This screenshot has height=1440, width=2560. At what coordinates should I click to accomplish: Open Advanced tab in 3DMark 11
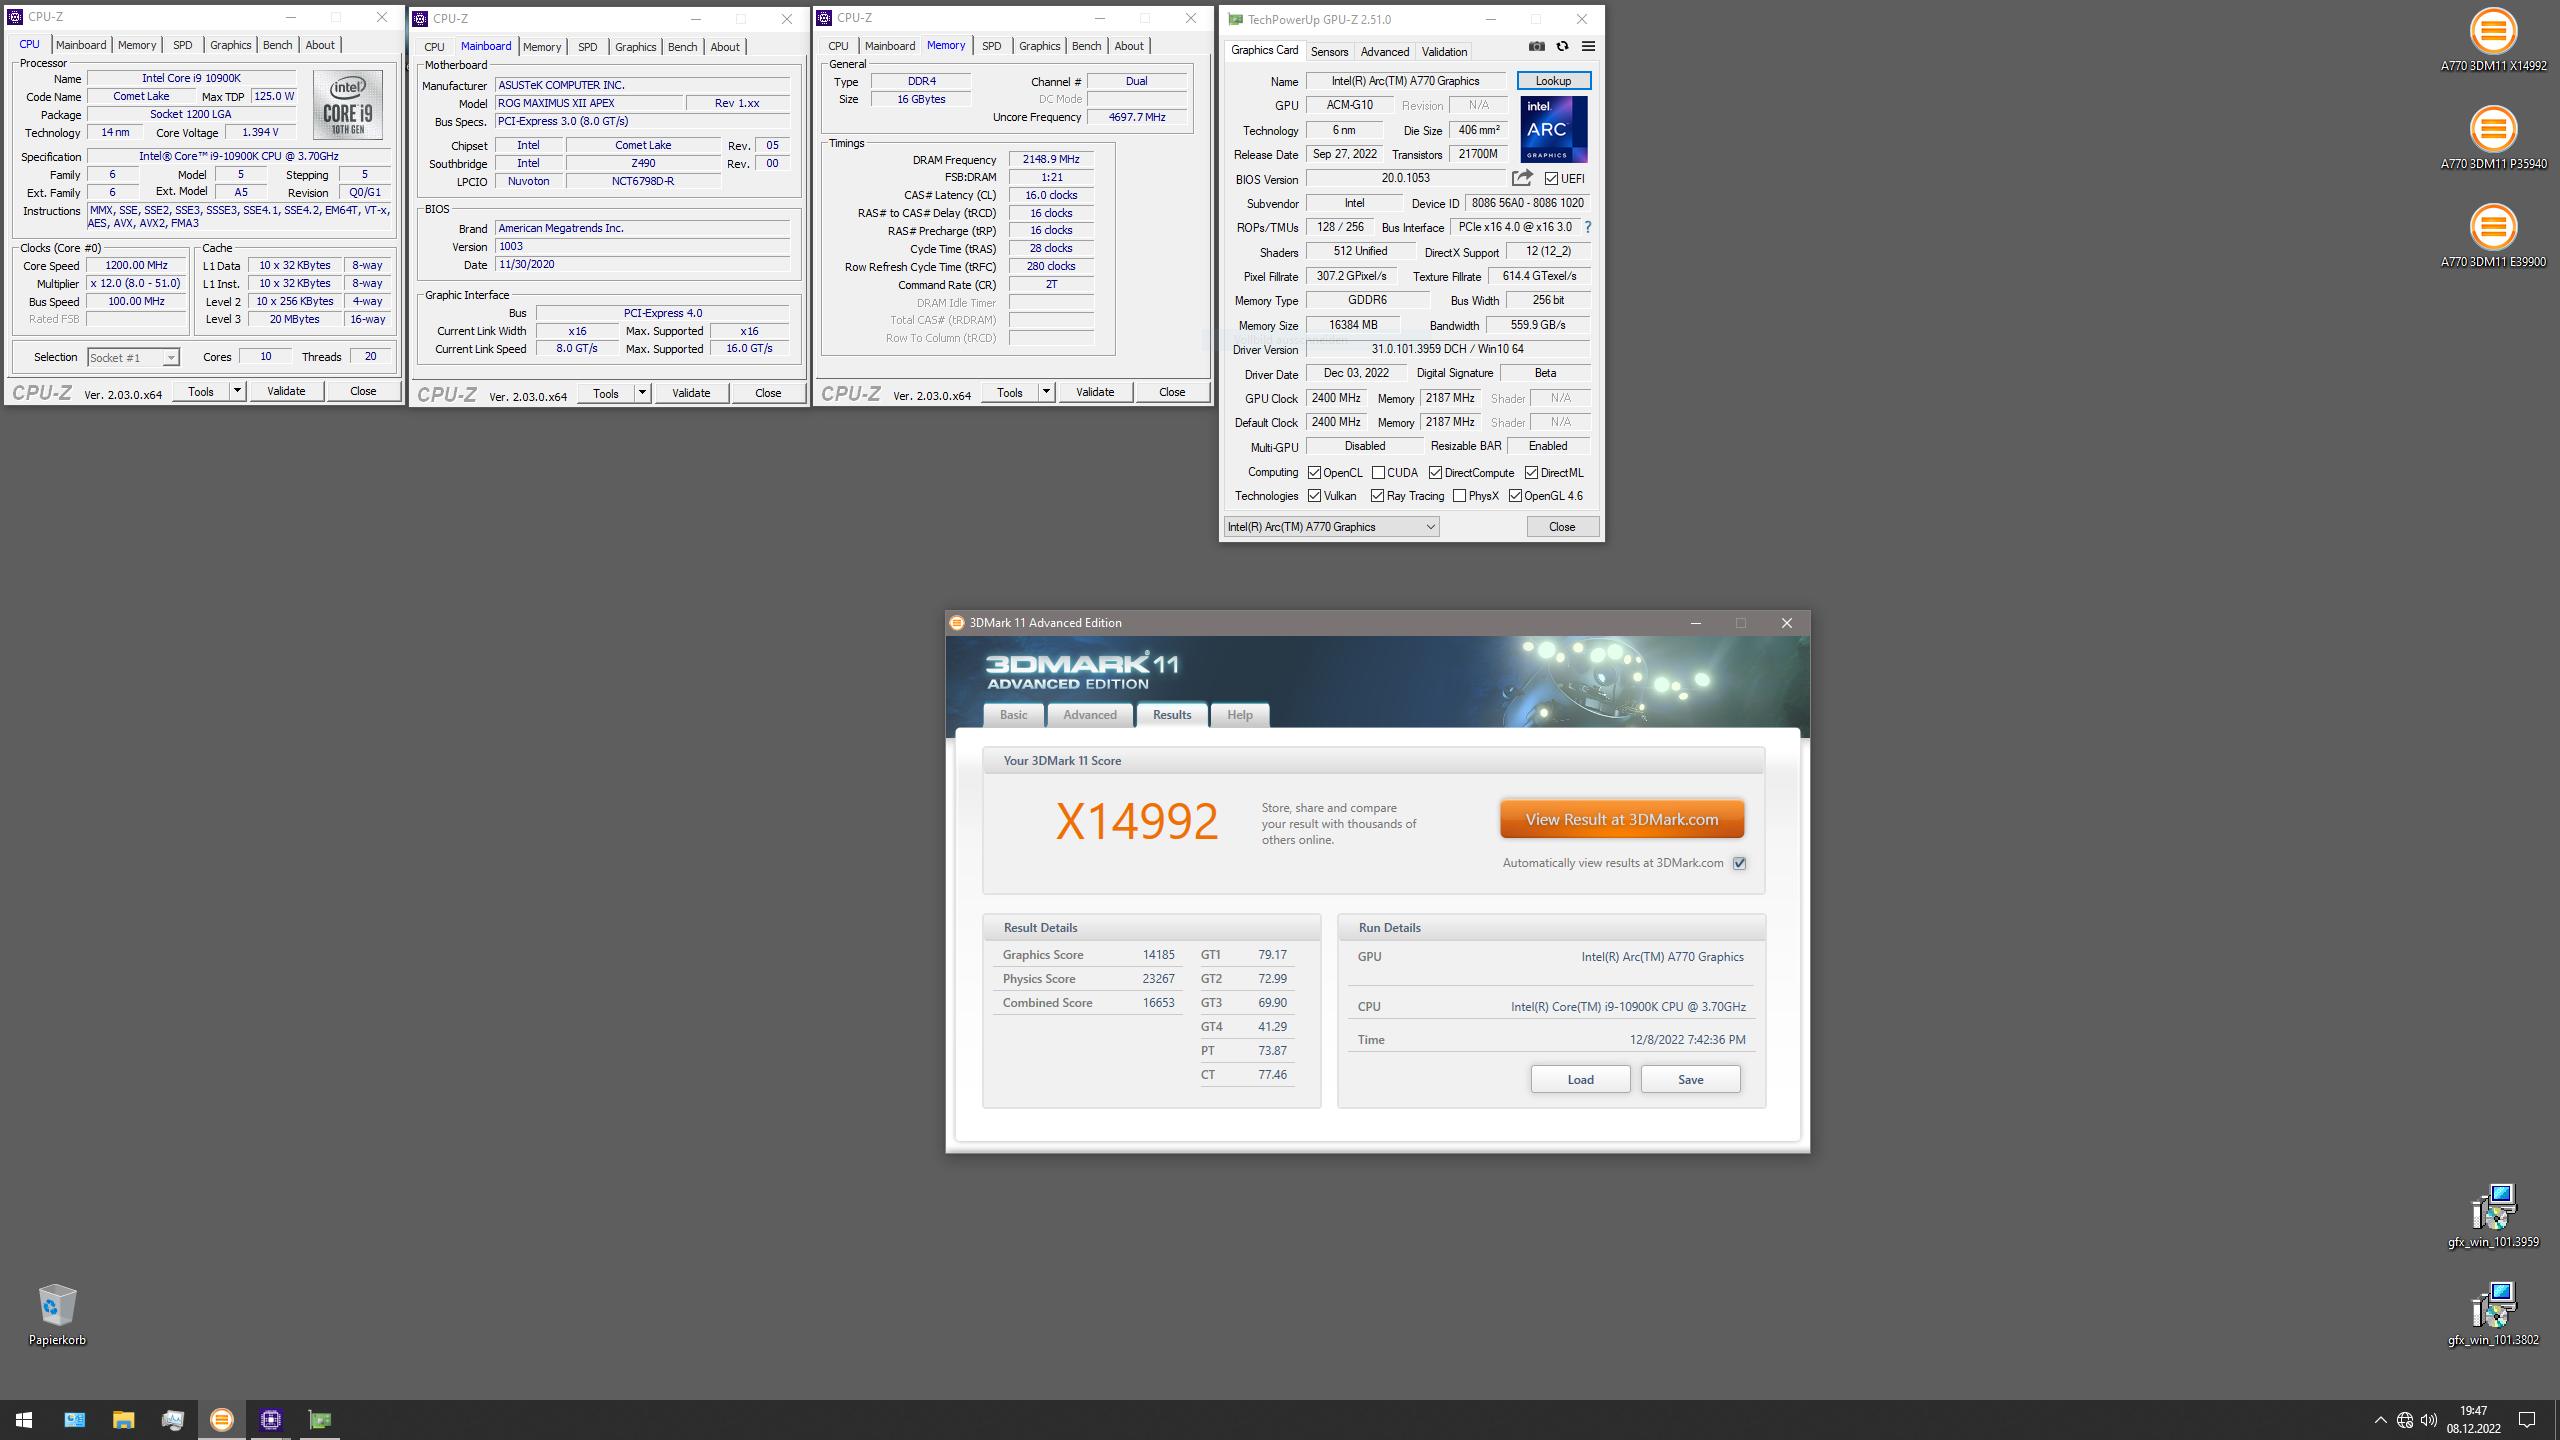pyautogui.click(x=1090, y=715)
